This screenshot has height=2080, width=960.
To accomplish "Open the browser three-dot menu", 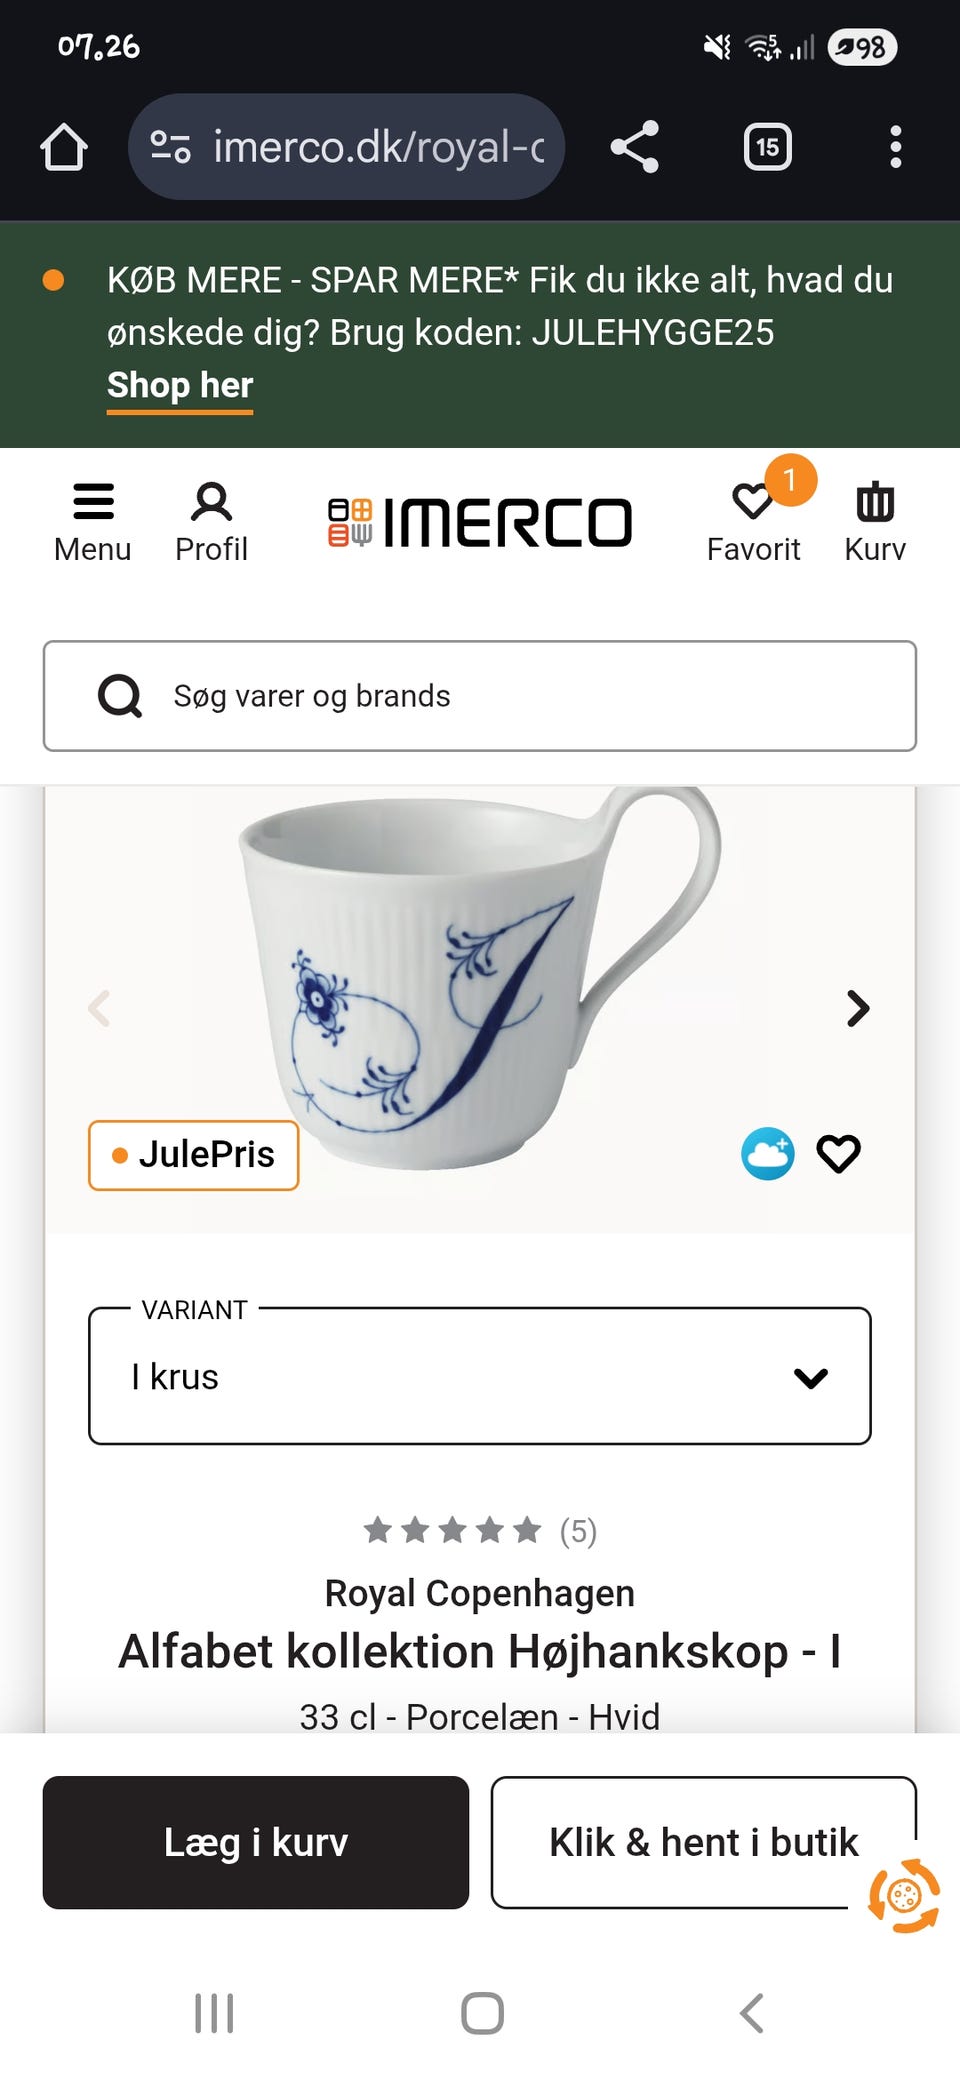I will coord(895,146).
